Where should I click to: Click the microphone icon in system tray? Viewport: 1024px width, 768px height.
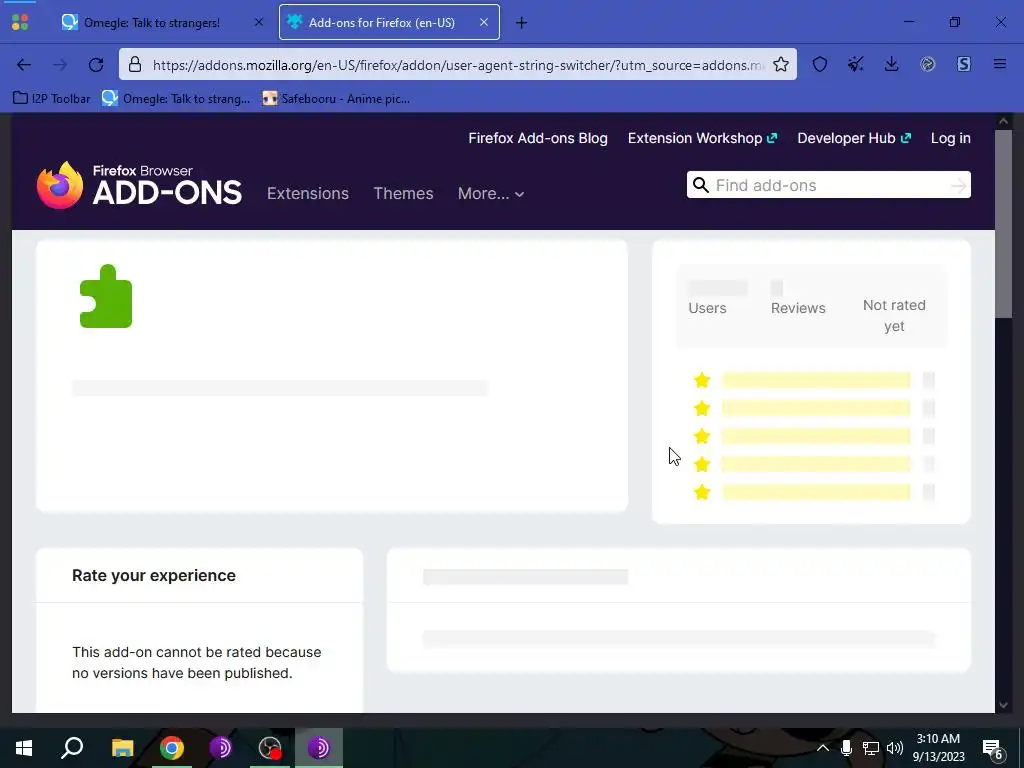[x=846, y=748]
